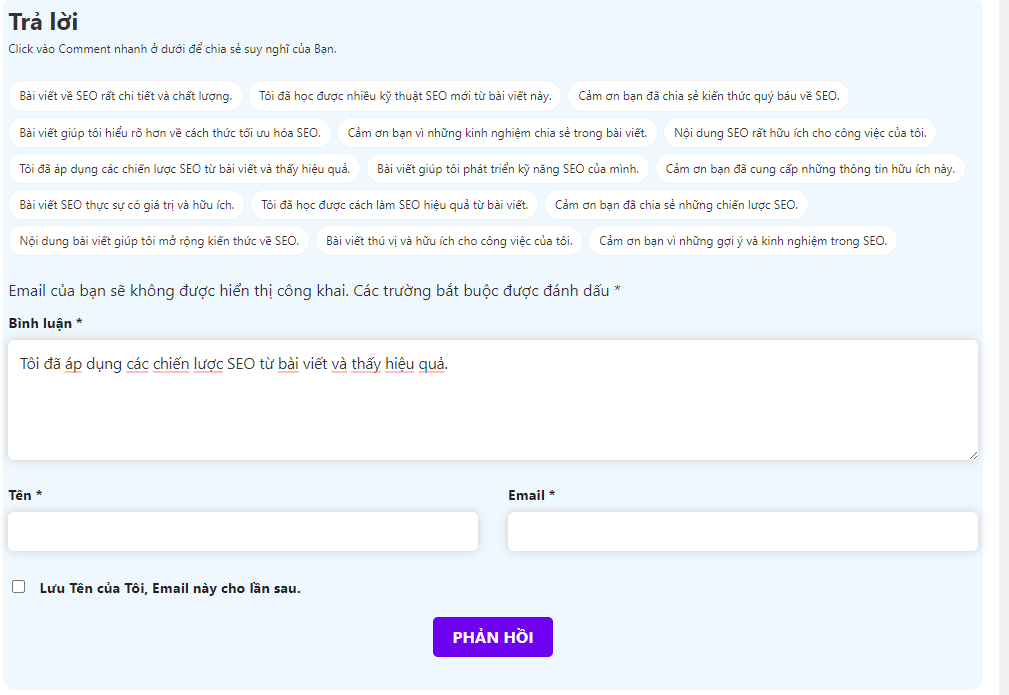1009x695 pixels.
Task: Select "Bài viết giúp tôi hiểu rõ hơn về cách thức tối ưu hóa SEO."
Action: tap(169, 132)
